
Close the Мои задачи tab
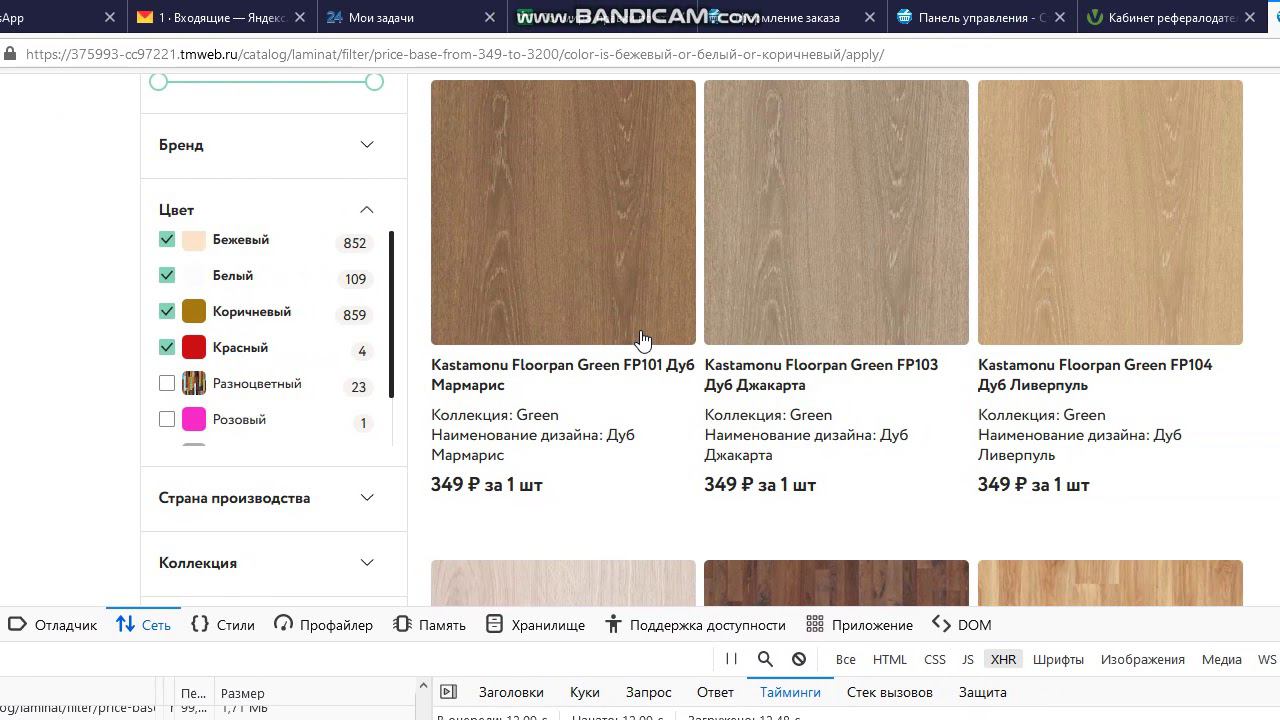pos(490,17)
